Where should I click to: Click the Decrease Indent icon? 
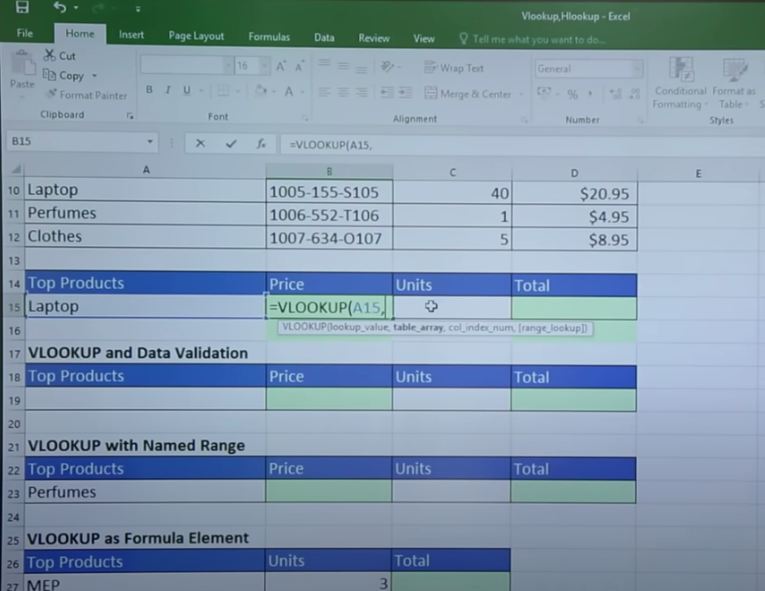coord(387,92)
